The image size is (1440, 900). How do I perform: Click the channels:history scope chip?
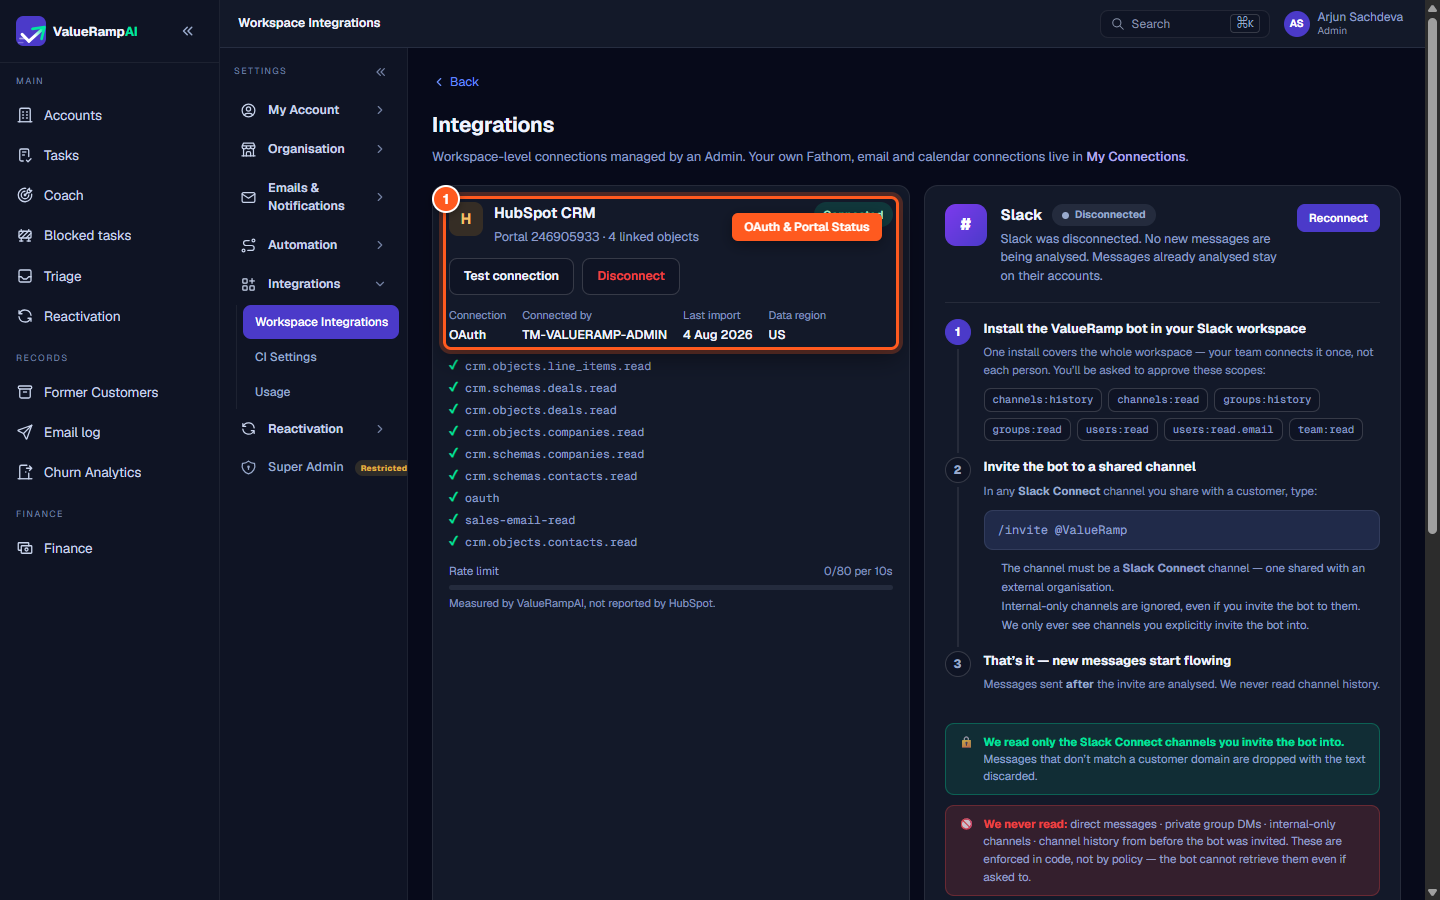(x=1043, y=400)
